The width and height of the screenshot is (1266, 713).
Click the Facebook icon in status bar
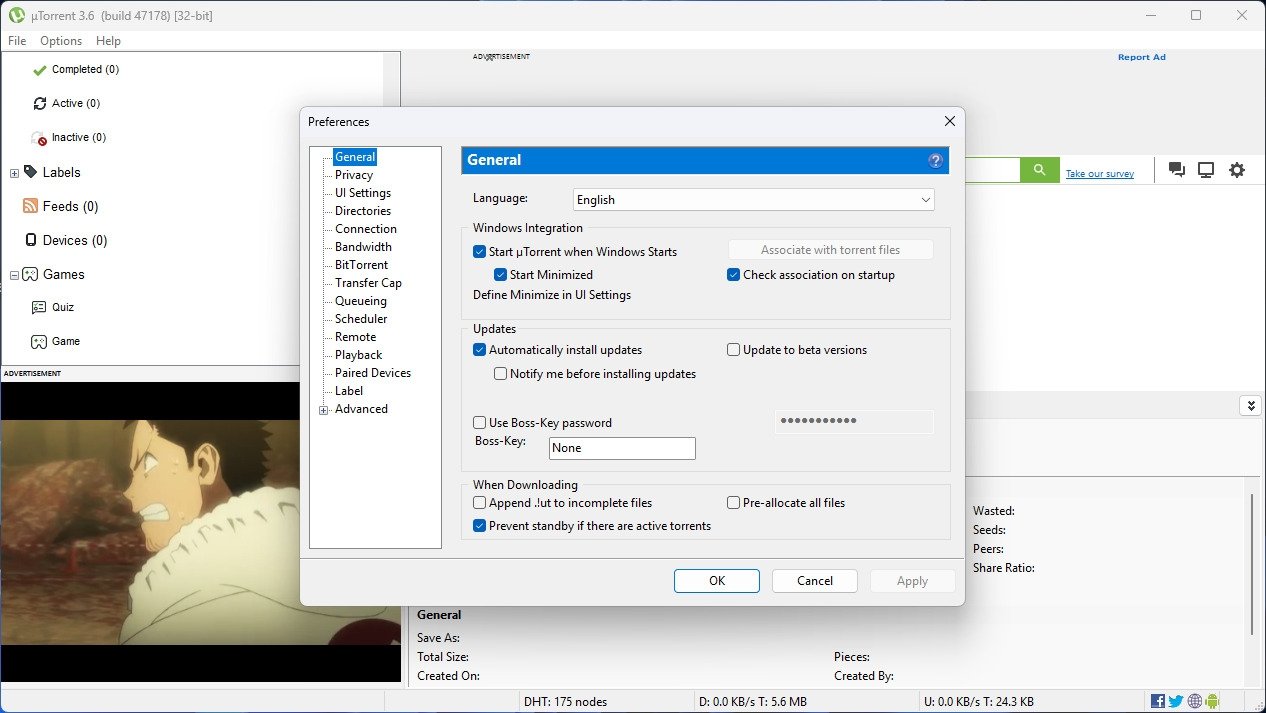[1158, 701]
